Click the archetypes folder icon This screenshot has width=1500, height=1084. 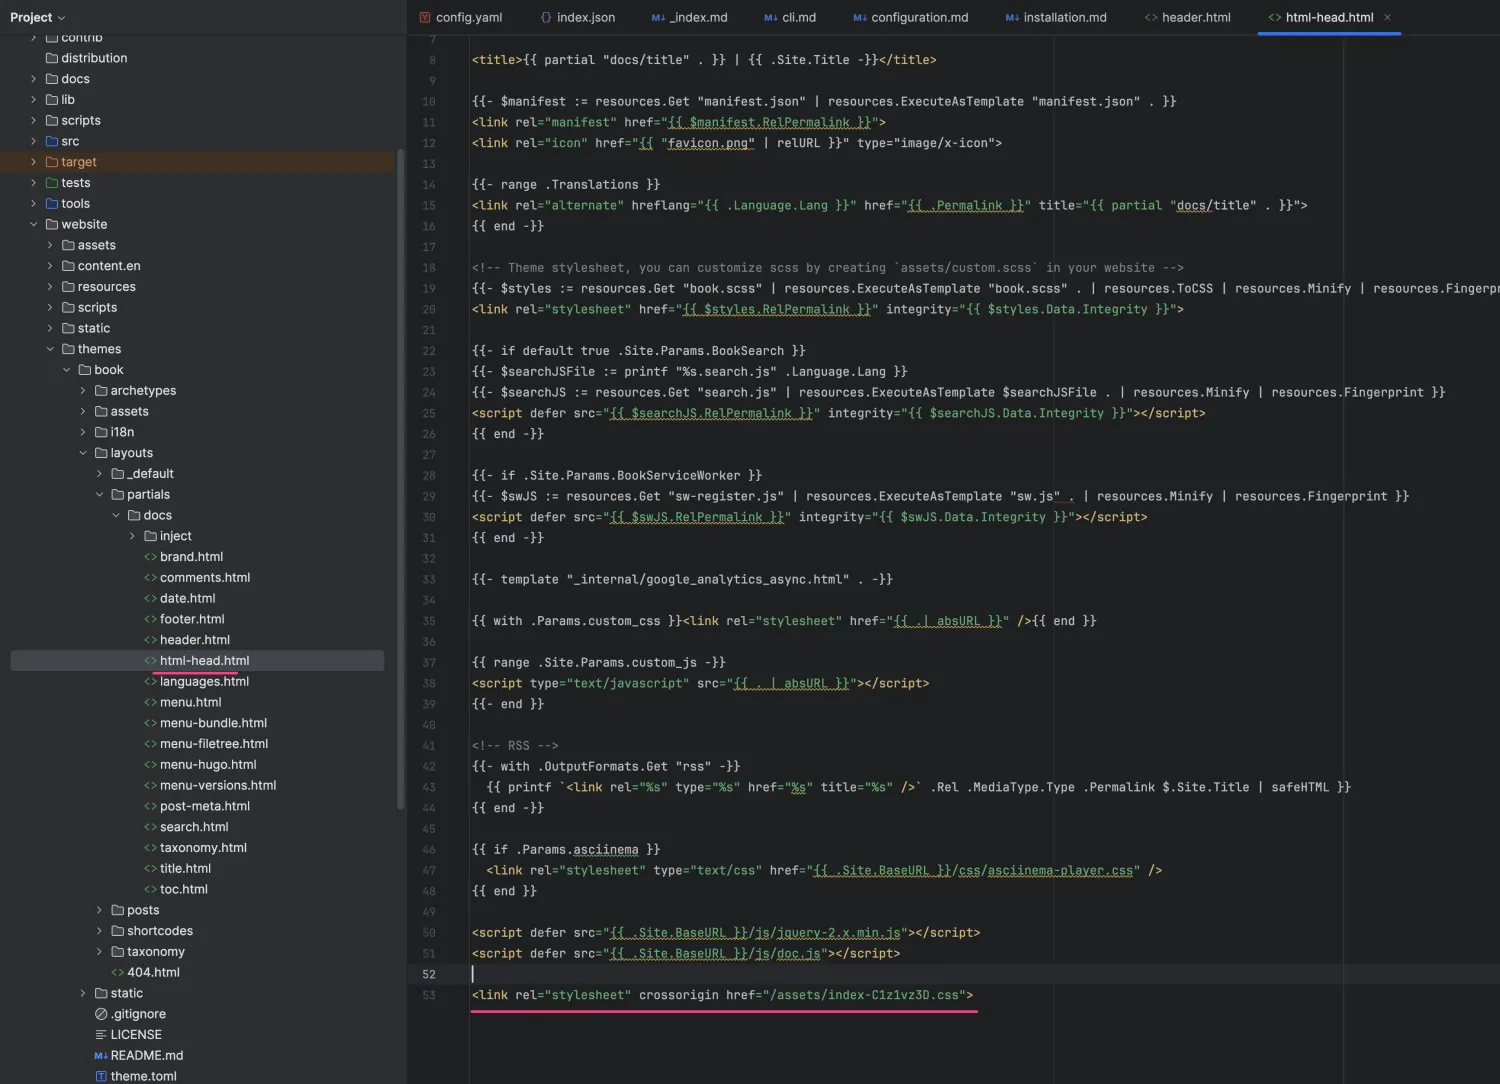pos(101,391)
